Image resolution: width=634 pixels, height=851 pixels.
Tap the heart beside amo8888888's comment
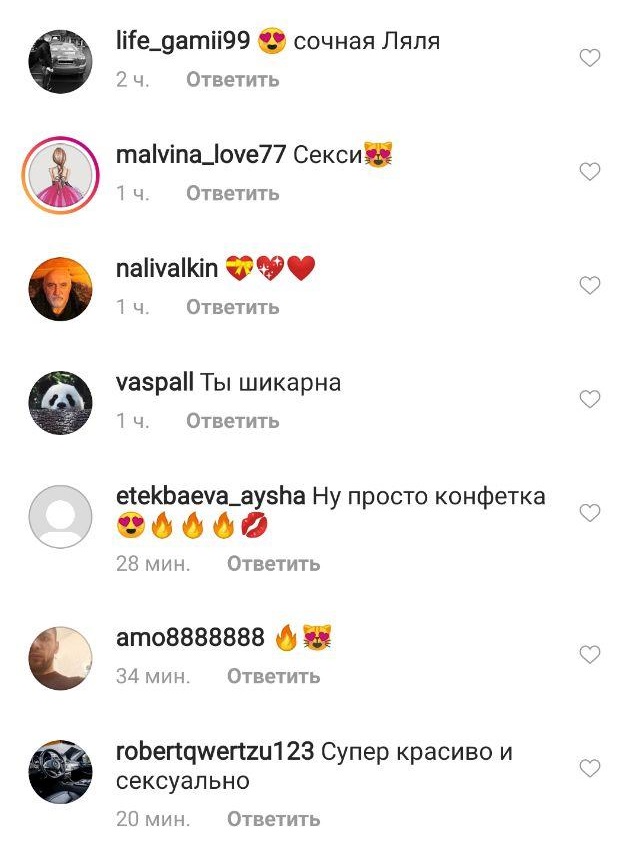tap(589, 655)
